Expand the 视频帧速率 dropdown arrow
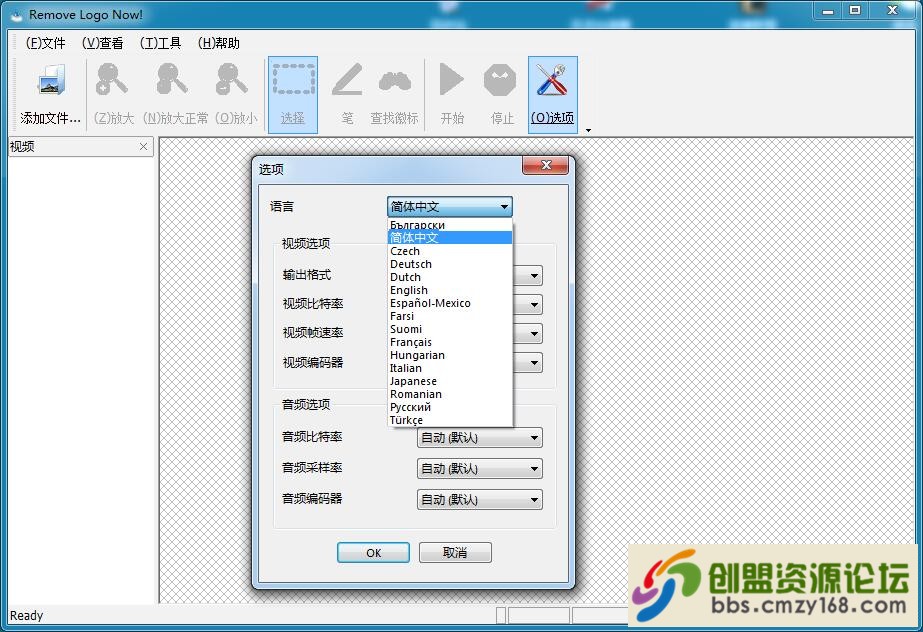923x632 pixels. (534, 334)
